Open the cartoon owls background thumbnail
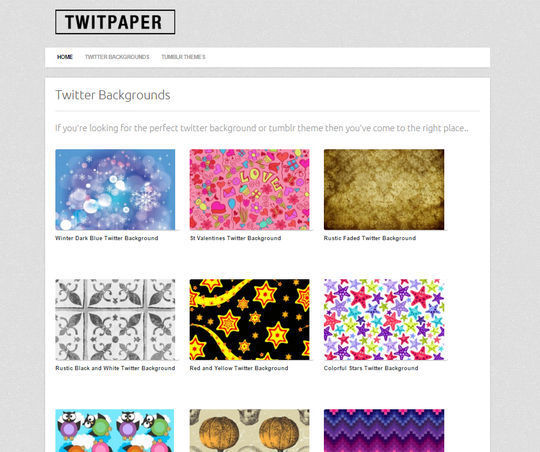This screenshot has width=540, height=452. [115, 431]
